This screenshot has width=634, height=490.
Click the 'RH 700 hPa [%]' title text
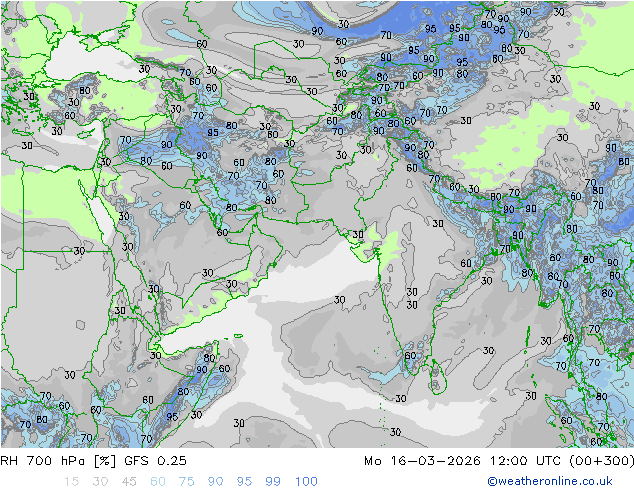(x=58, y=461)
